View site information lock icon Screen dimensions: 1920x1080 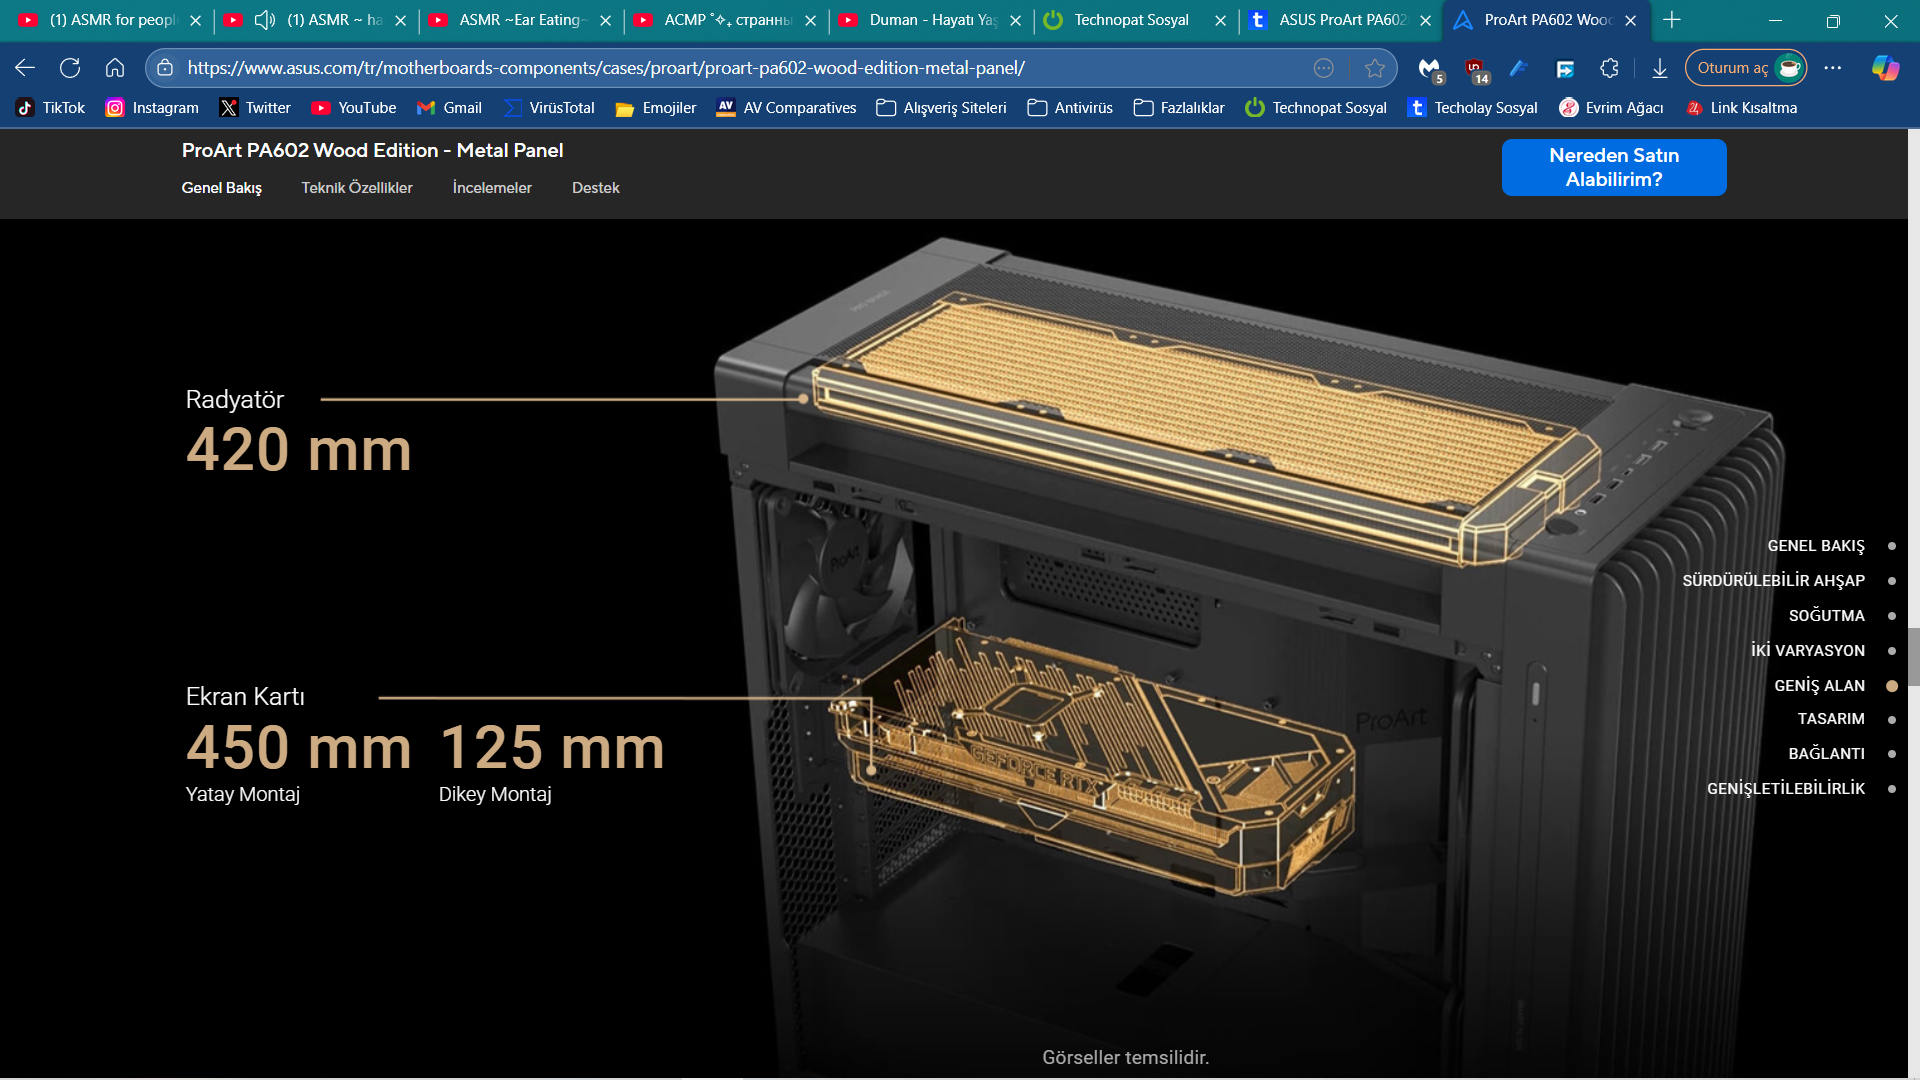click(x=165, y=68)
